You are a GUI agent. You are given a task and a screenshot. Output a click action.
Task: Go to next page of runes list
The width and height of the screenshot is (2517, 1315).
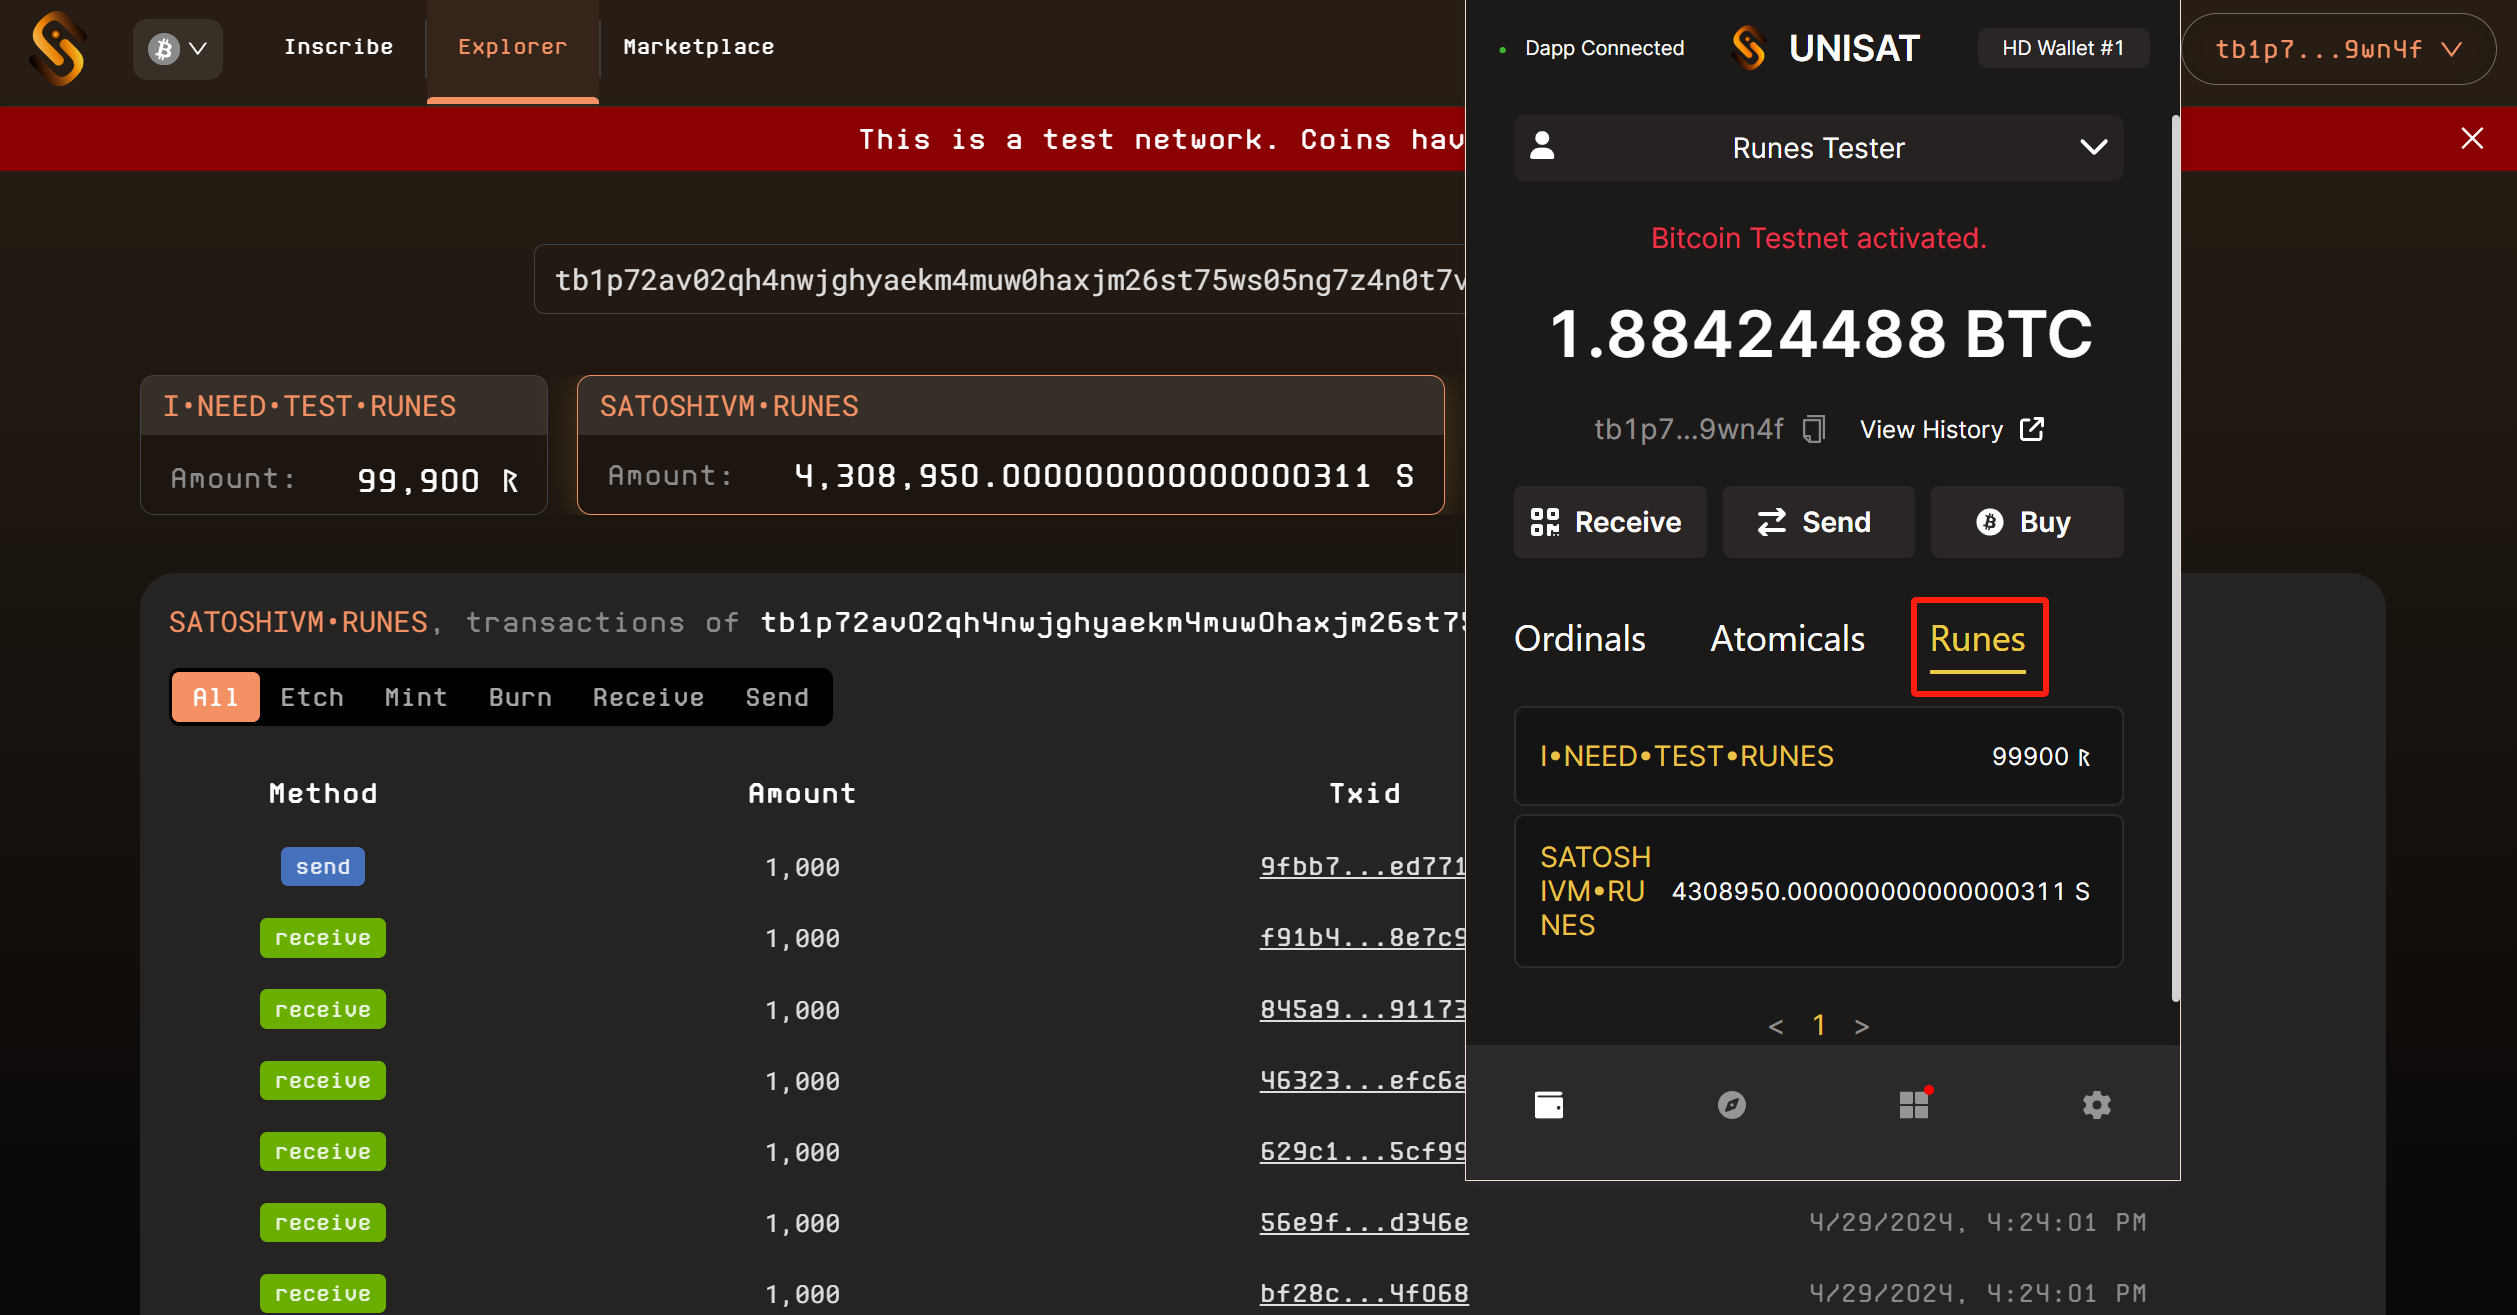(x=1861, y=1027)
